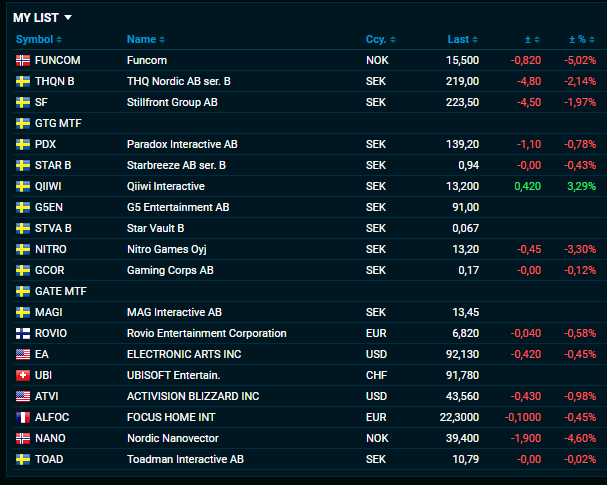Select the FUNCOM symbol

(x=58, y=60)
